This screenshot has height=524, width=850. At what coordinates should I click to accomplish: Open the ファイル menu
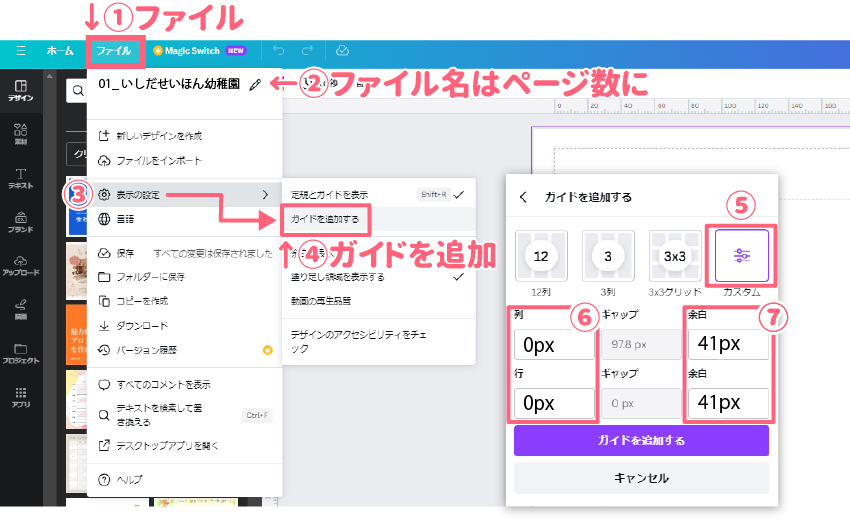click(x=114, y=51)
